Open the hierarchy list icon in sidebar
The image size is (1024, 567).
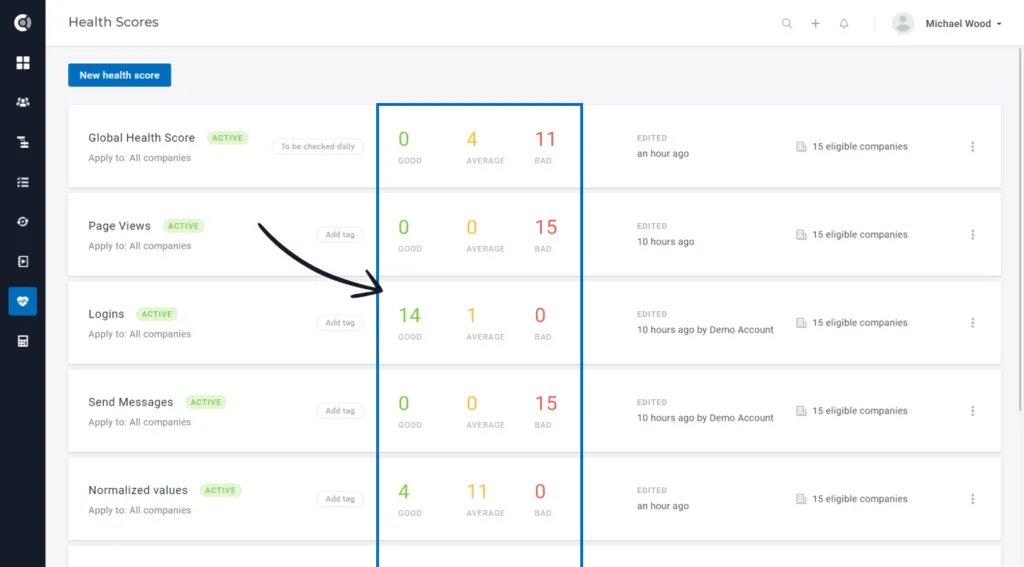[23, 142]
